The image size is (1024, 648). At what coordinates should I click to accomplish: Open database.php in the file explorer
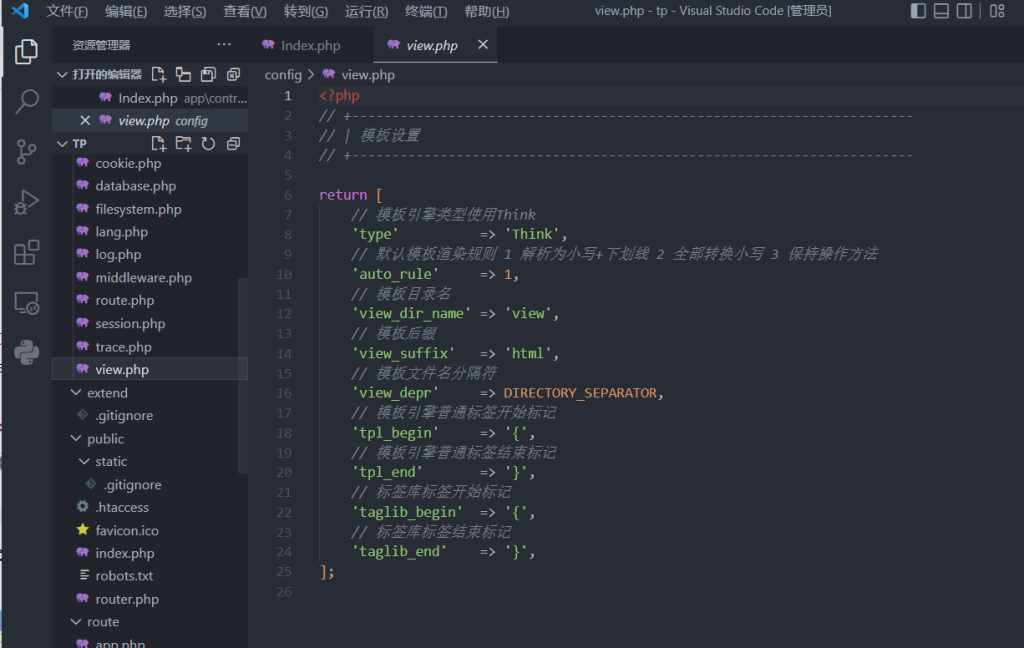pyautogui.click(x=135, y=186)
